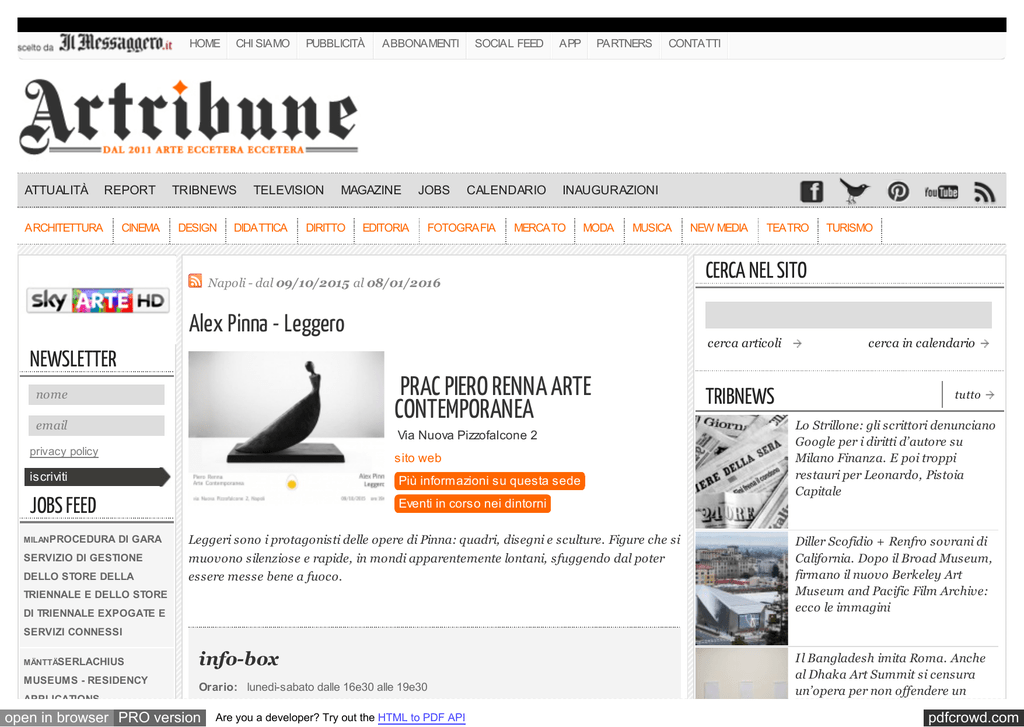Go to ATTUALITÀ section
1024x727 pixels.
[x=56, y=190]
